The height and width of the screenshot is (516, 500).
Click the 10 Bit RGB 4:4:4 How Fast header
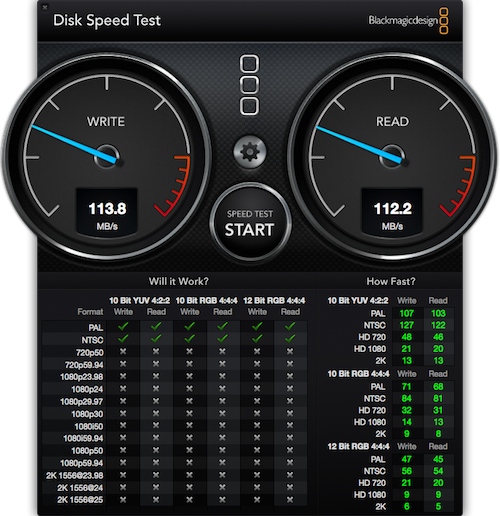tap(358, 374)
